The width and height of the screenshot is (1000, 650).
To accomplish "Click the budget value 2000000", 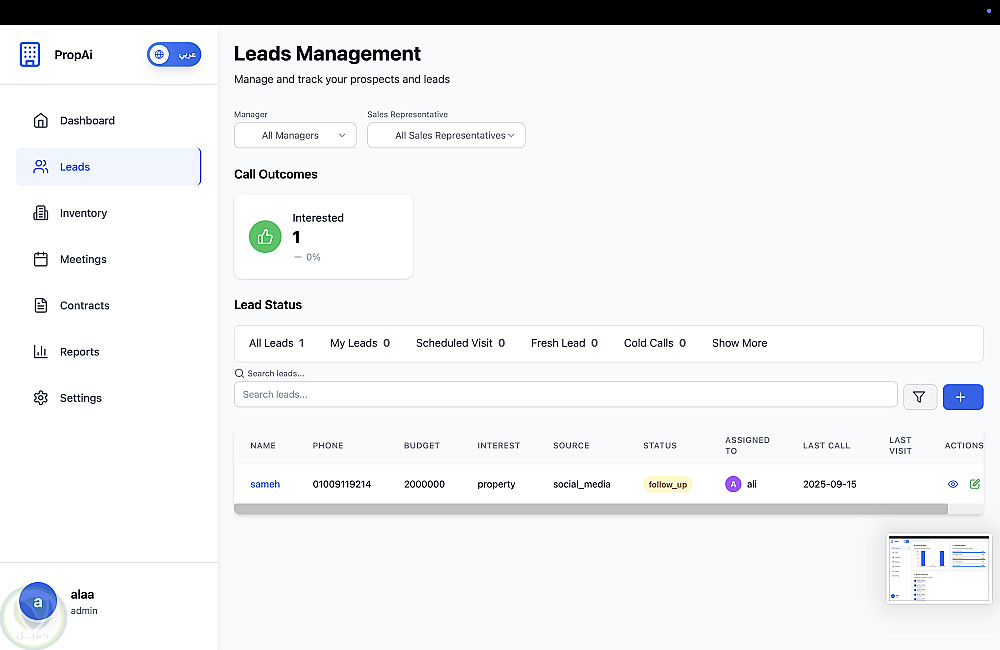I will coord(424,484).
